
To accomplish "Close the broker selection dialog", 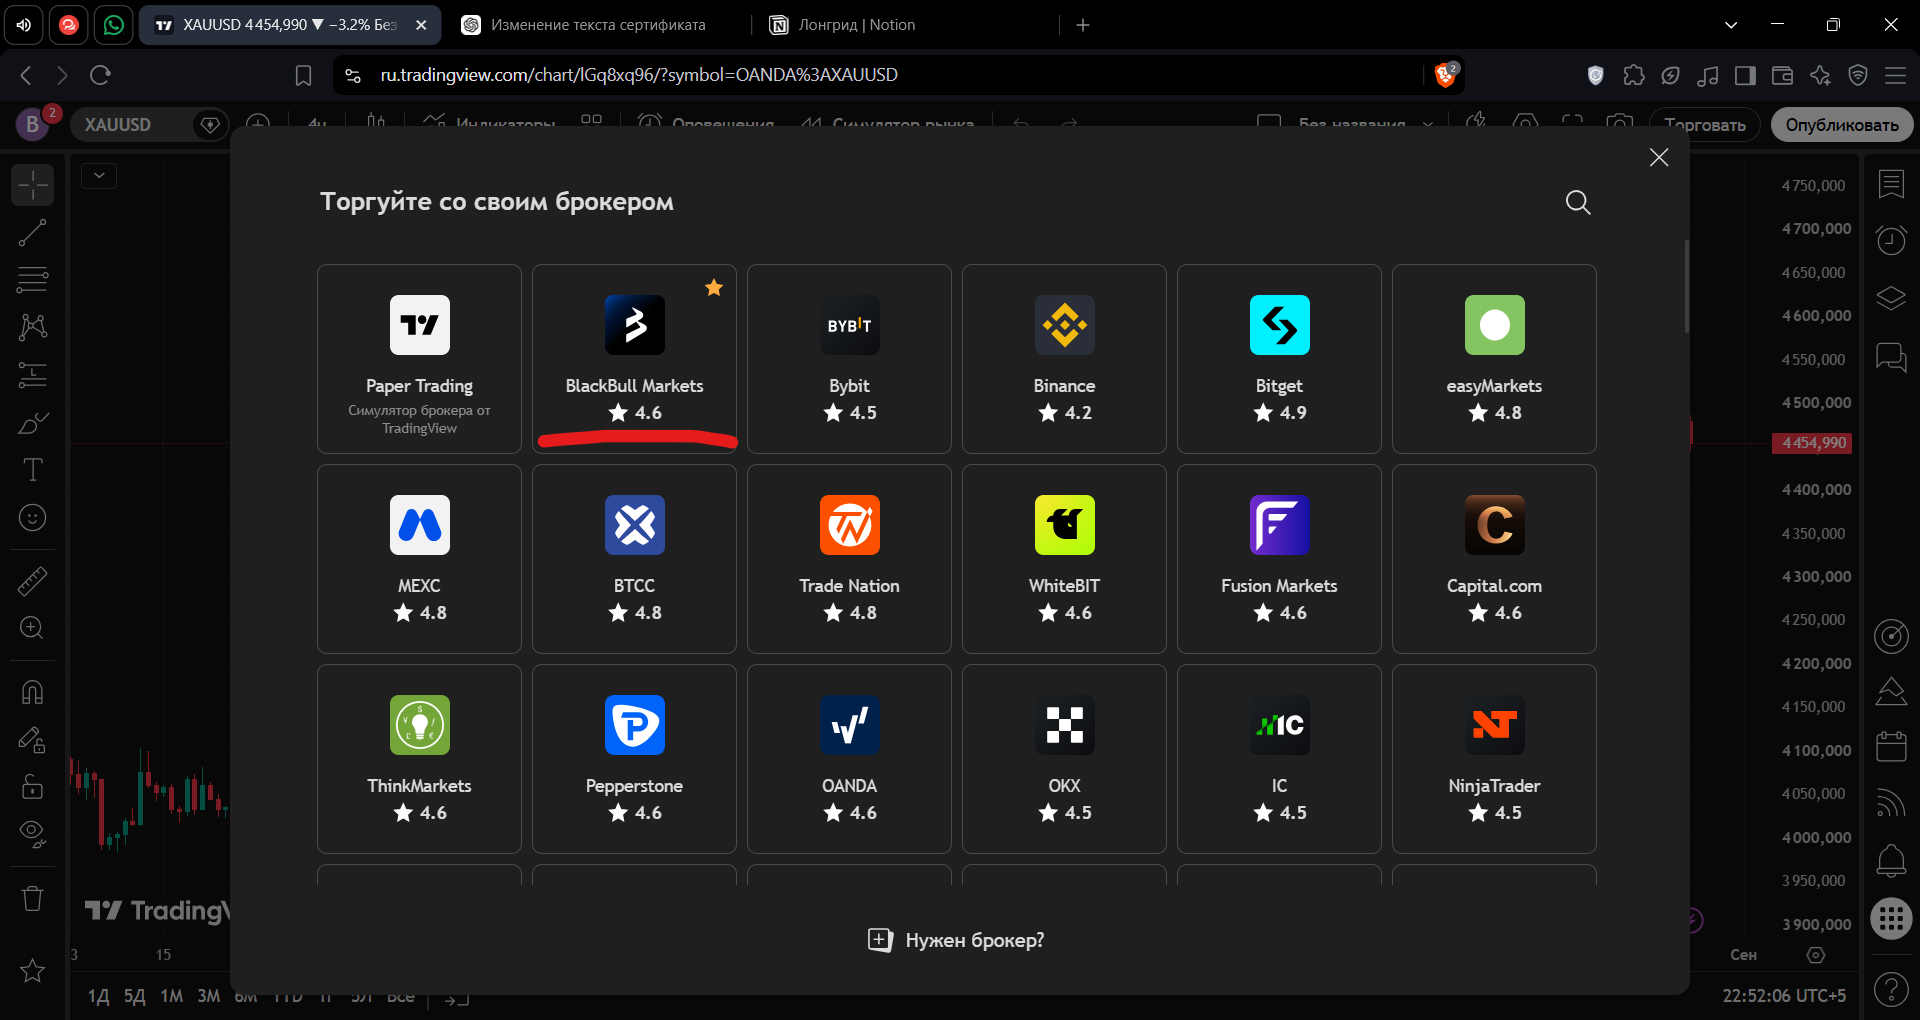I will point(1659,157).
